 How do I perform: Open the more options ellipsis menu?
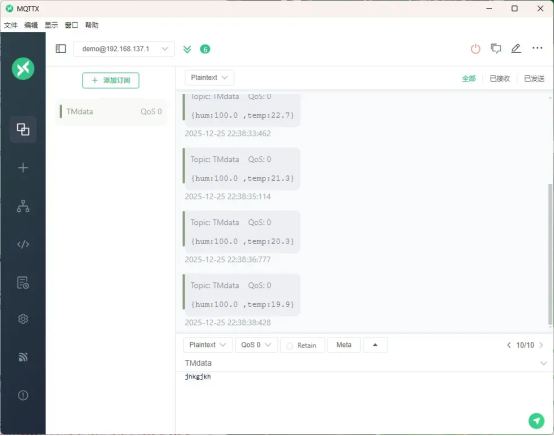pos(537,48)
